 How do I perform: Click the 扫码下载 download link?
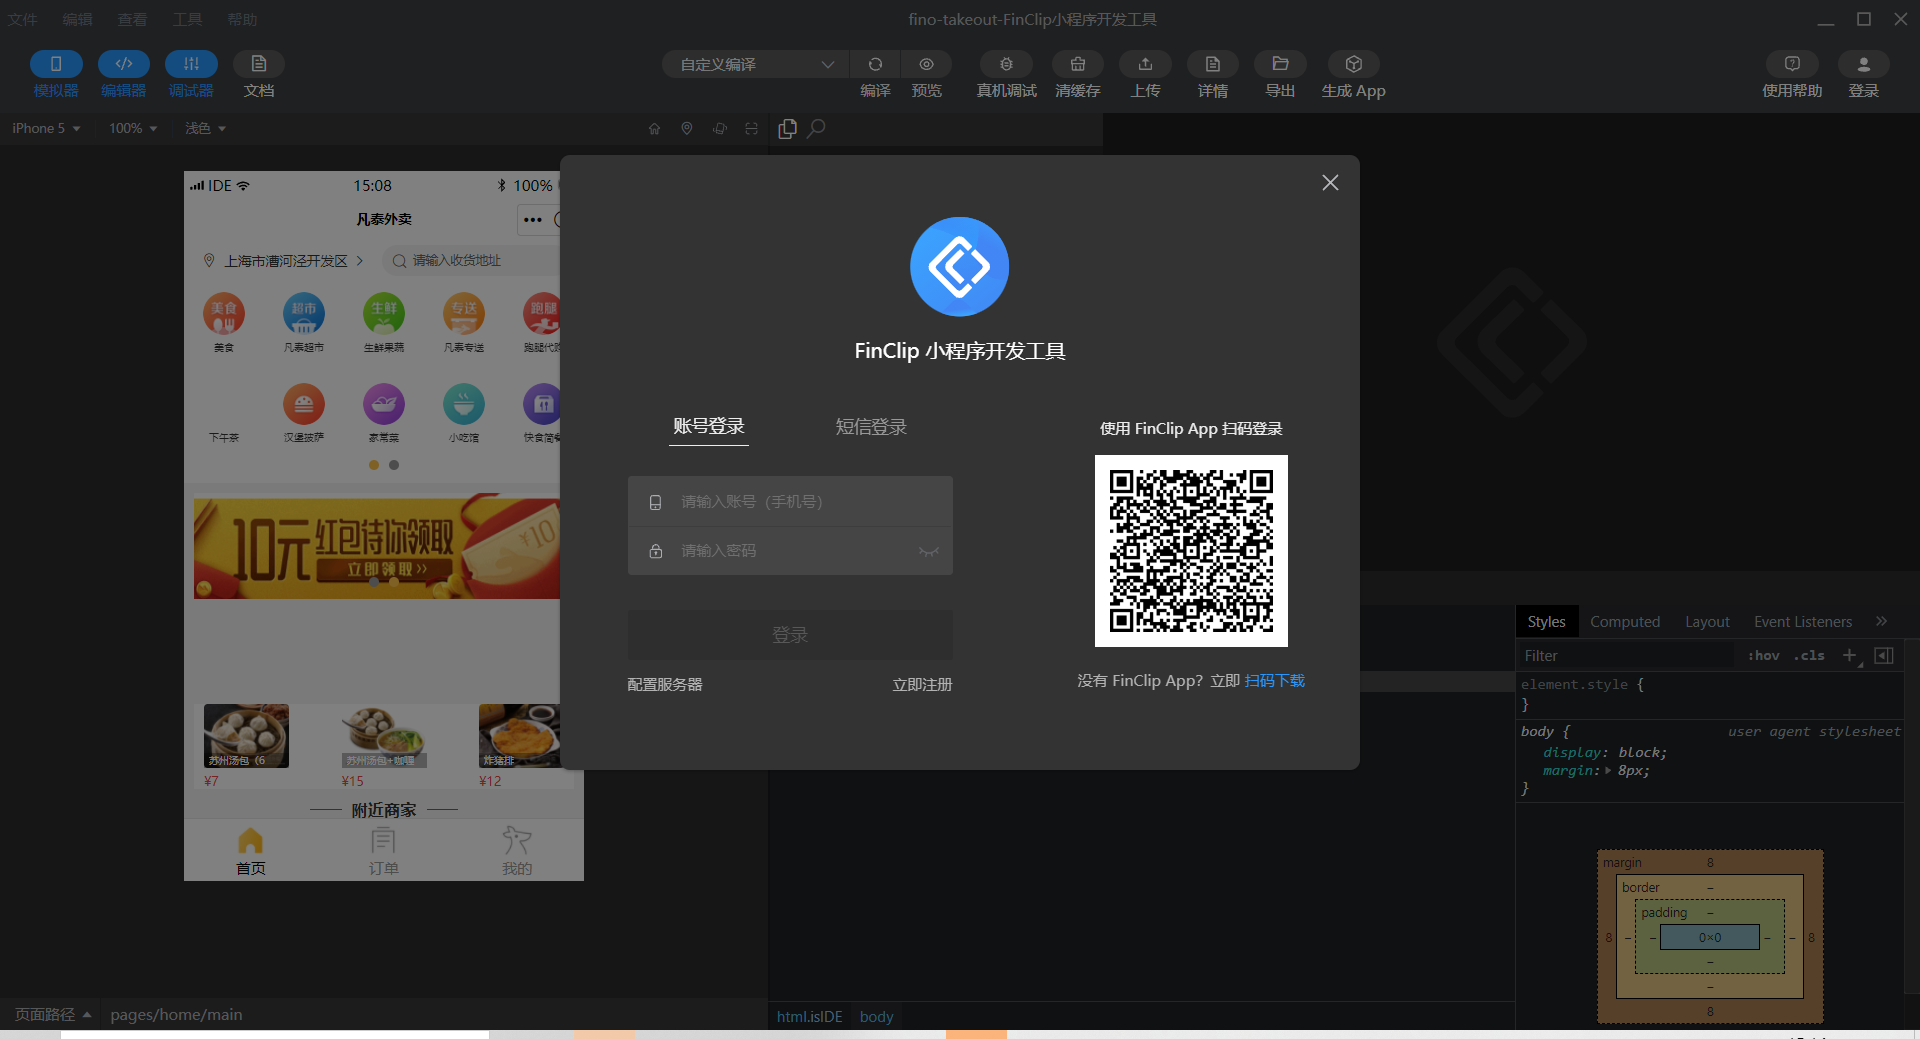(1275, 681)
